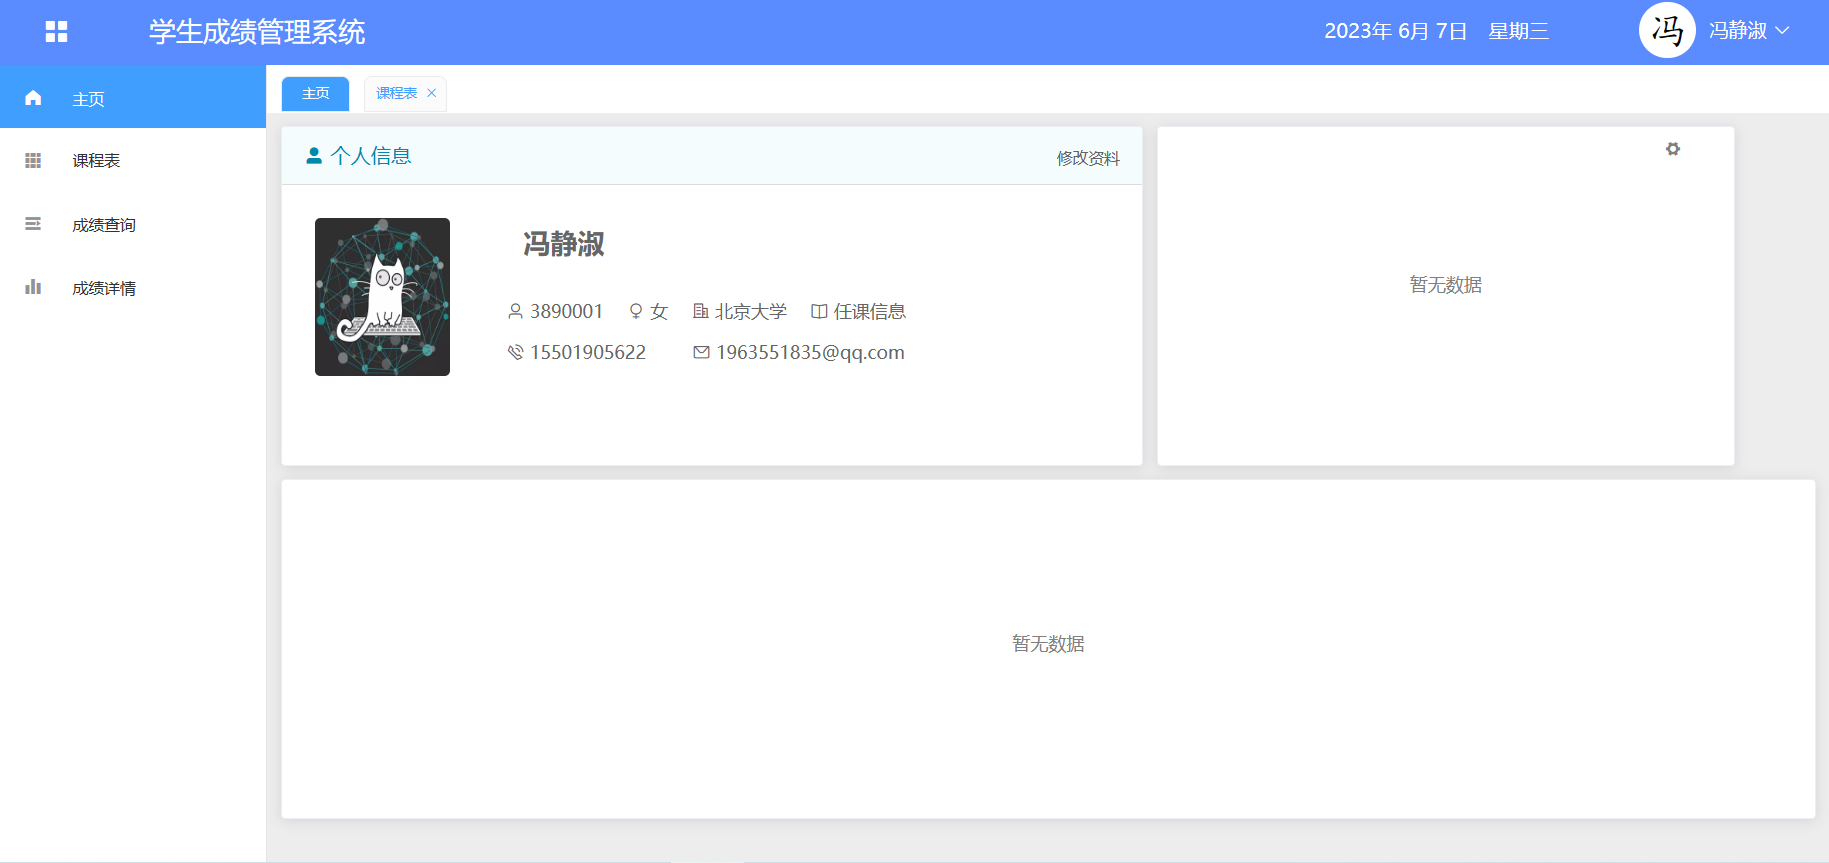Viewport: 1829px width, 863px height.
Task: Click the student number 3890001
Action: click(x=566, y=312)
